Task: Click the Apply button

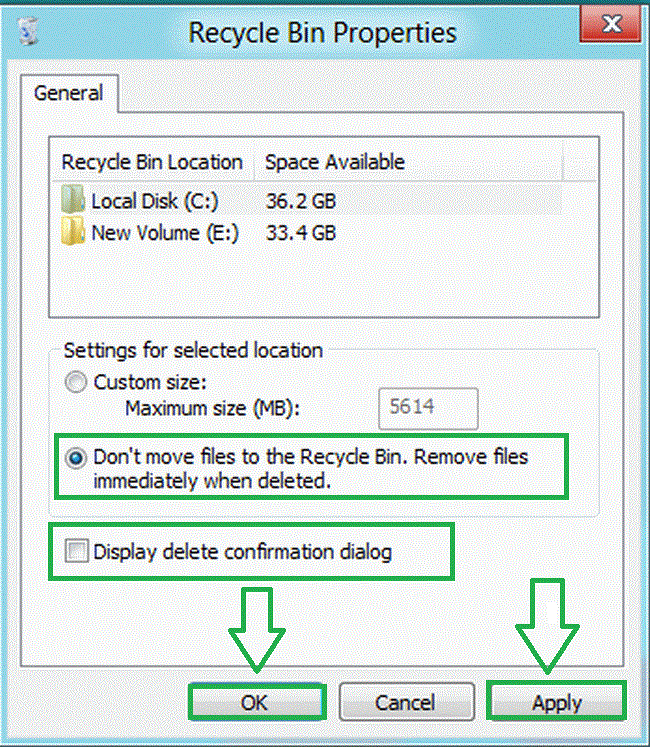Action: point(556,702)
